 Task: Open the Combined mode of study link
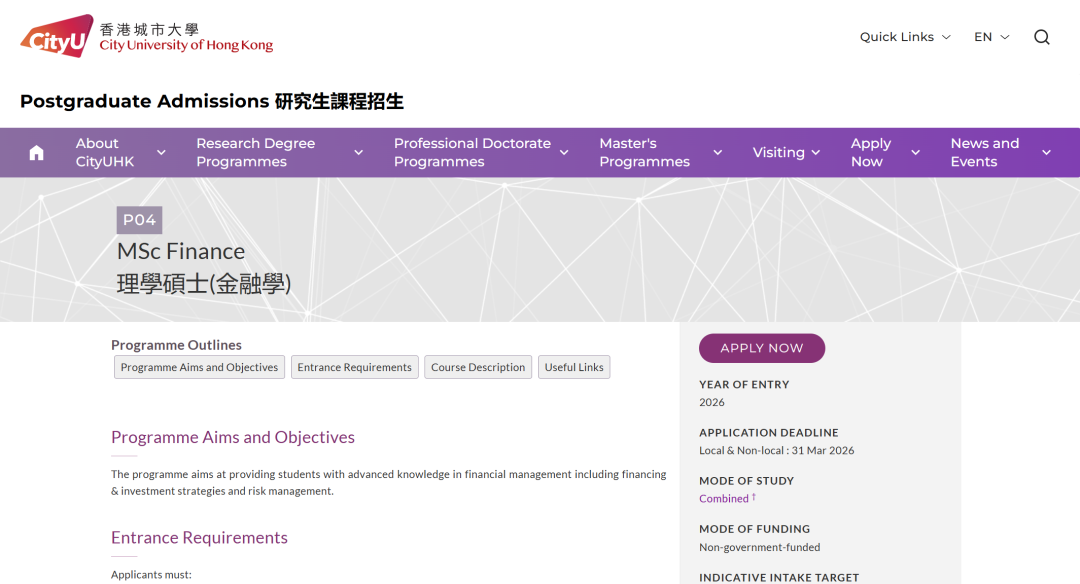(x=721, y=498)
